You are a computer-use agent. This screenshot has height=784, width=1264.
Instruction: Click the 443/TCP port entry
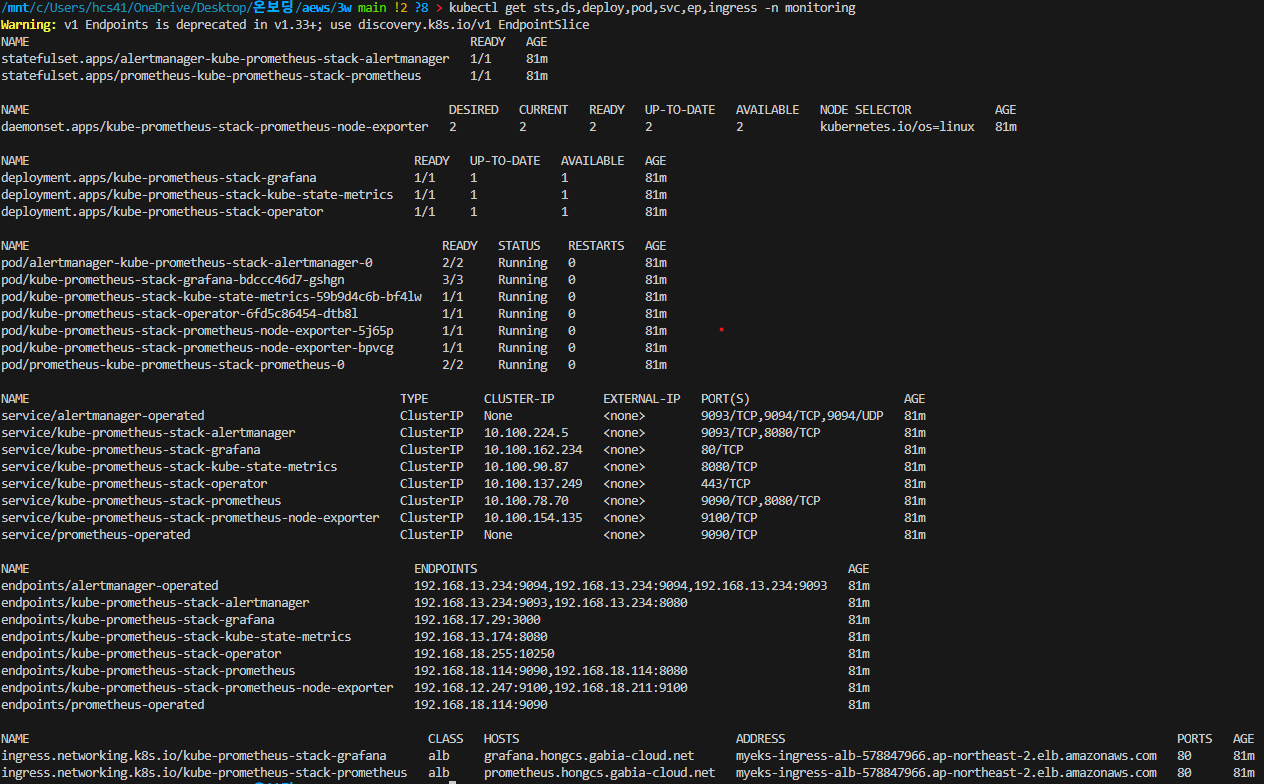726,484
